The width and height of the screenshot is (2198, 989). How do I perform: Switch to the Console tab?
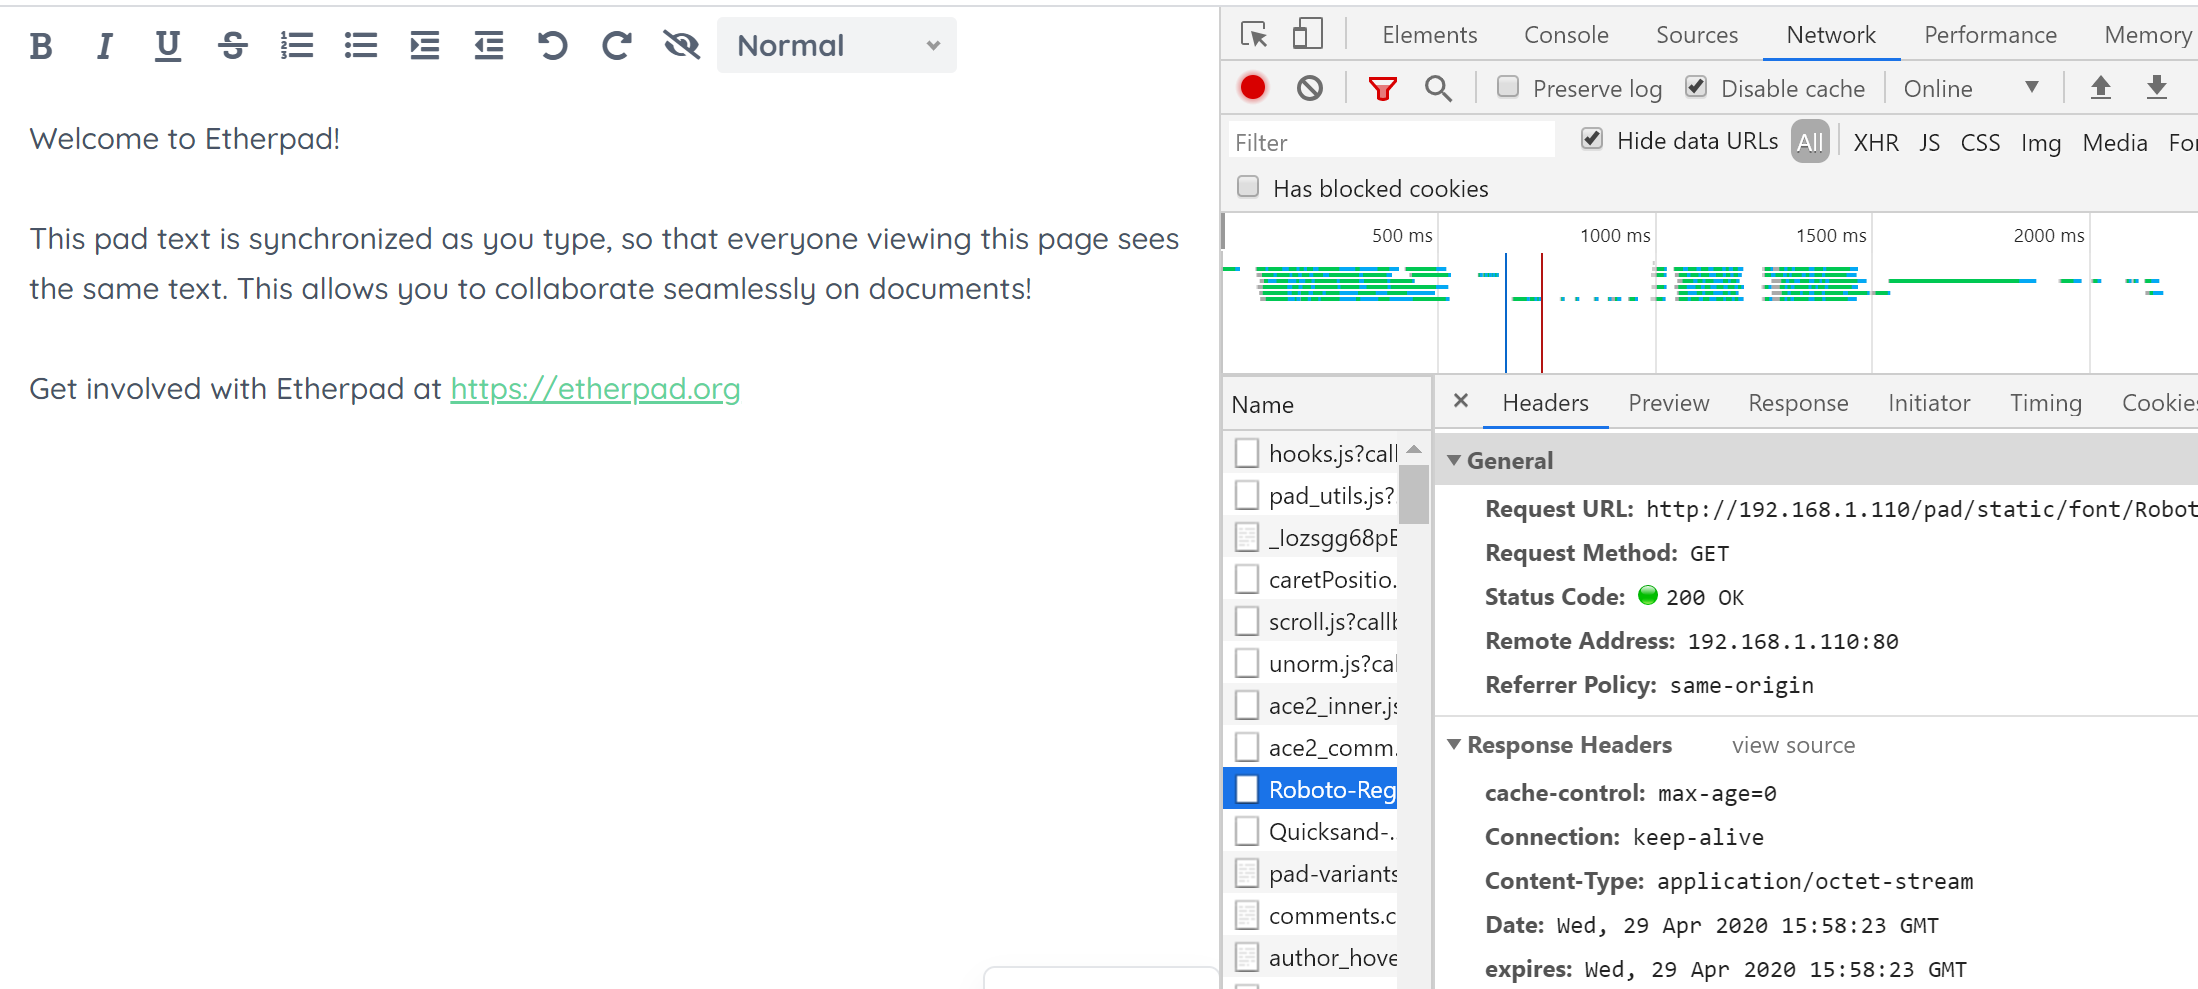(1566, 35)
